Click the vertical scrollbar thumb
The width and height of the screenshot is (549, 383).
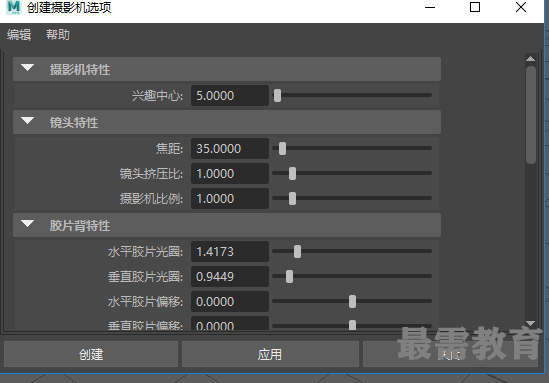coord(531,115)
